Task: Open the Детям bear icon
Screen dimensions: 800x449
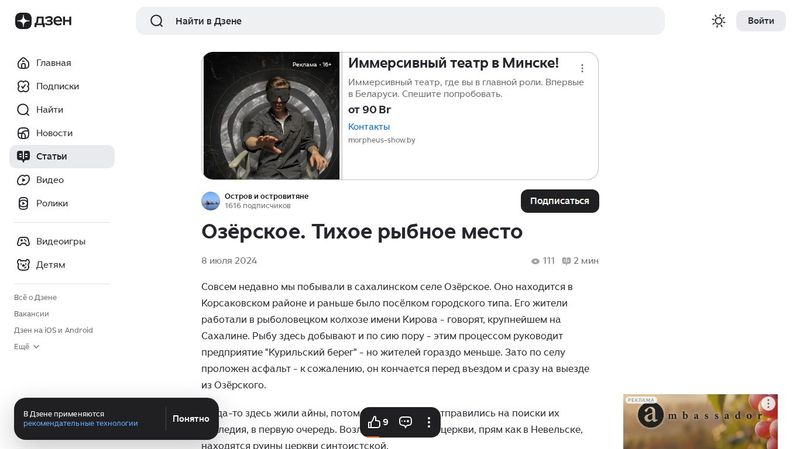Action: pos(23,265)
